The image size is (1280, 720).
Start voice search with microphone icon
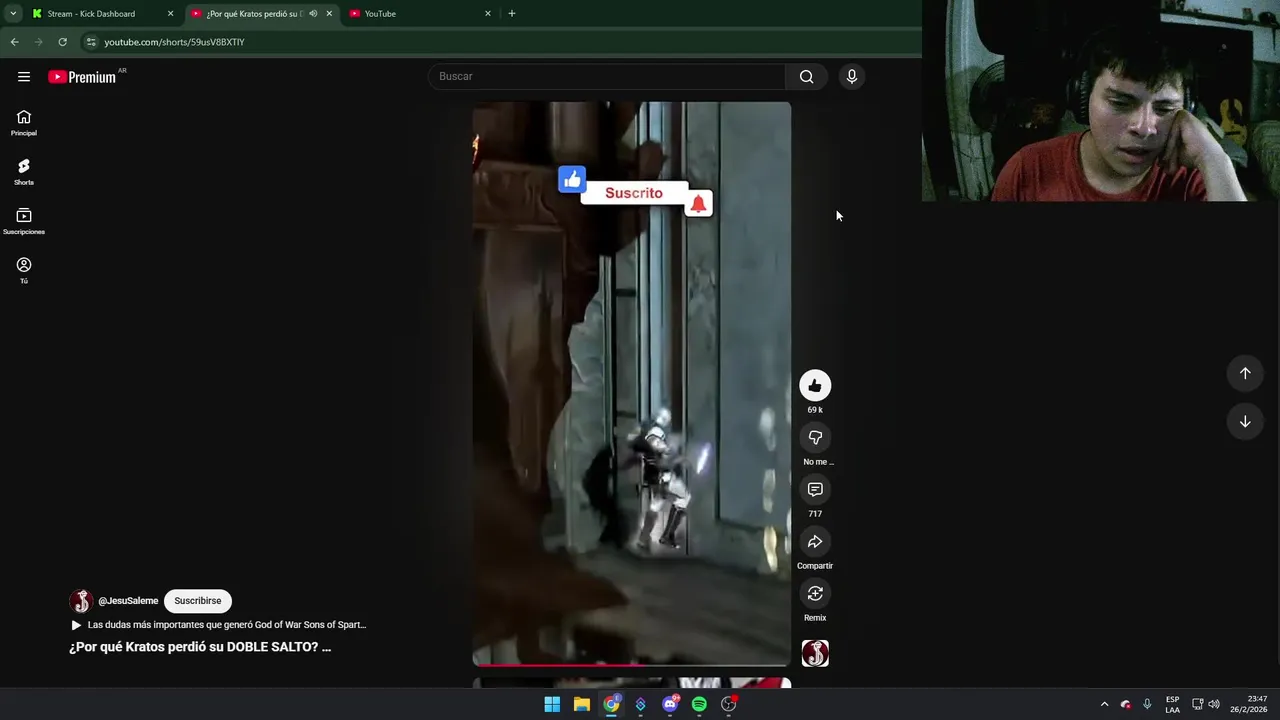tap(851, 77)
